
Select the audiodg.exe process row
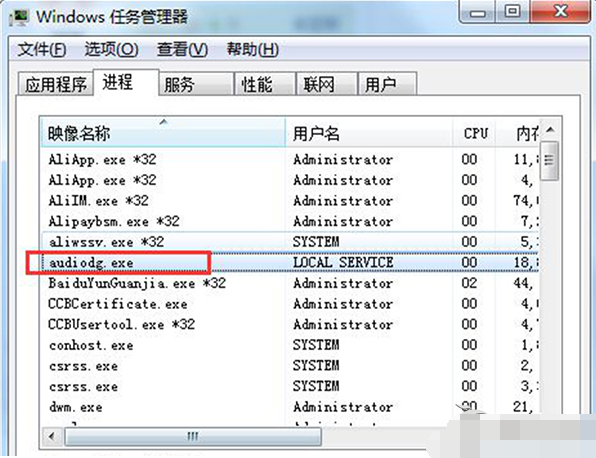pyautogui.click(x=290, y=262)
